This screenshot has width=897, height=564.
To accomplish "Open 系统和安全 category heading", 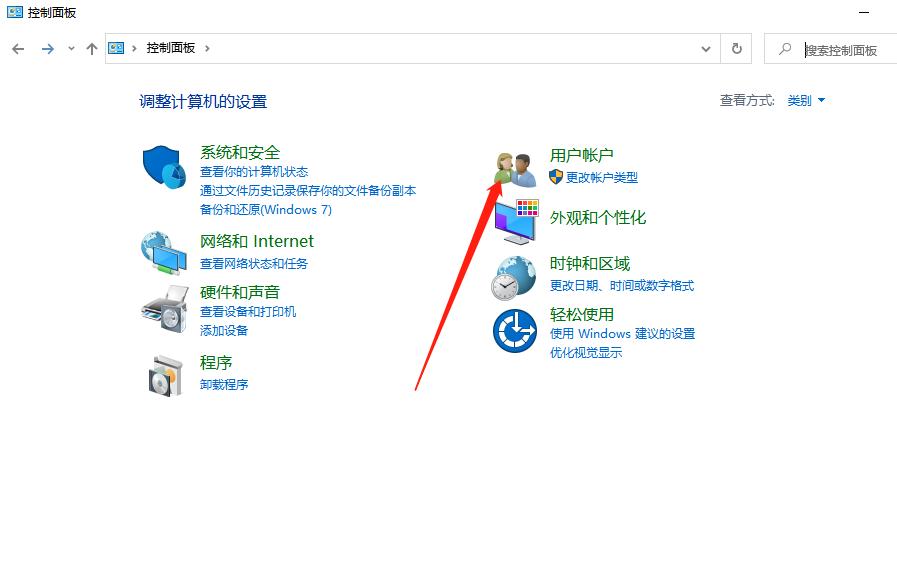I will [x=240, y=152].
